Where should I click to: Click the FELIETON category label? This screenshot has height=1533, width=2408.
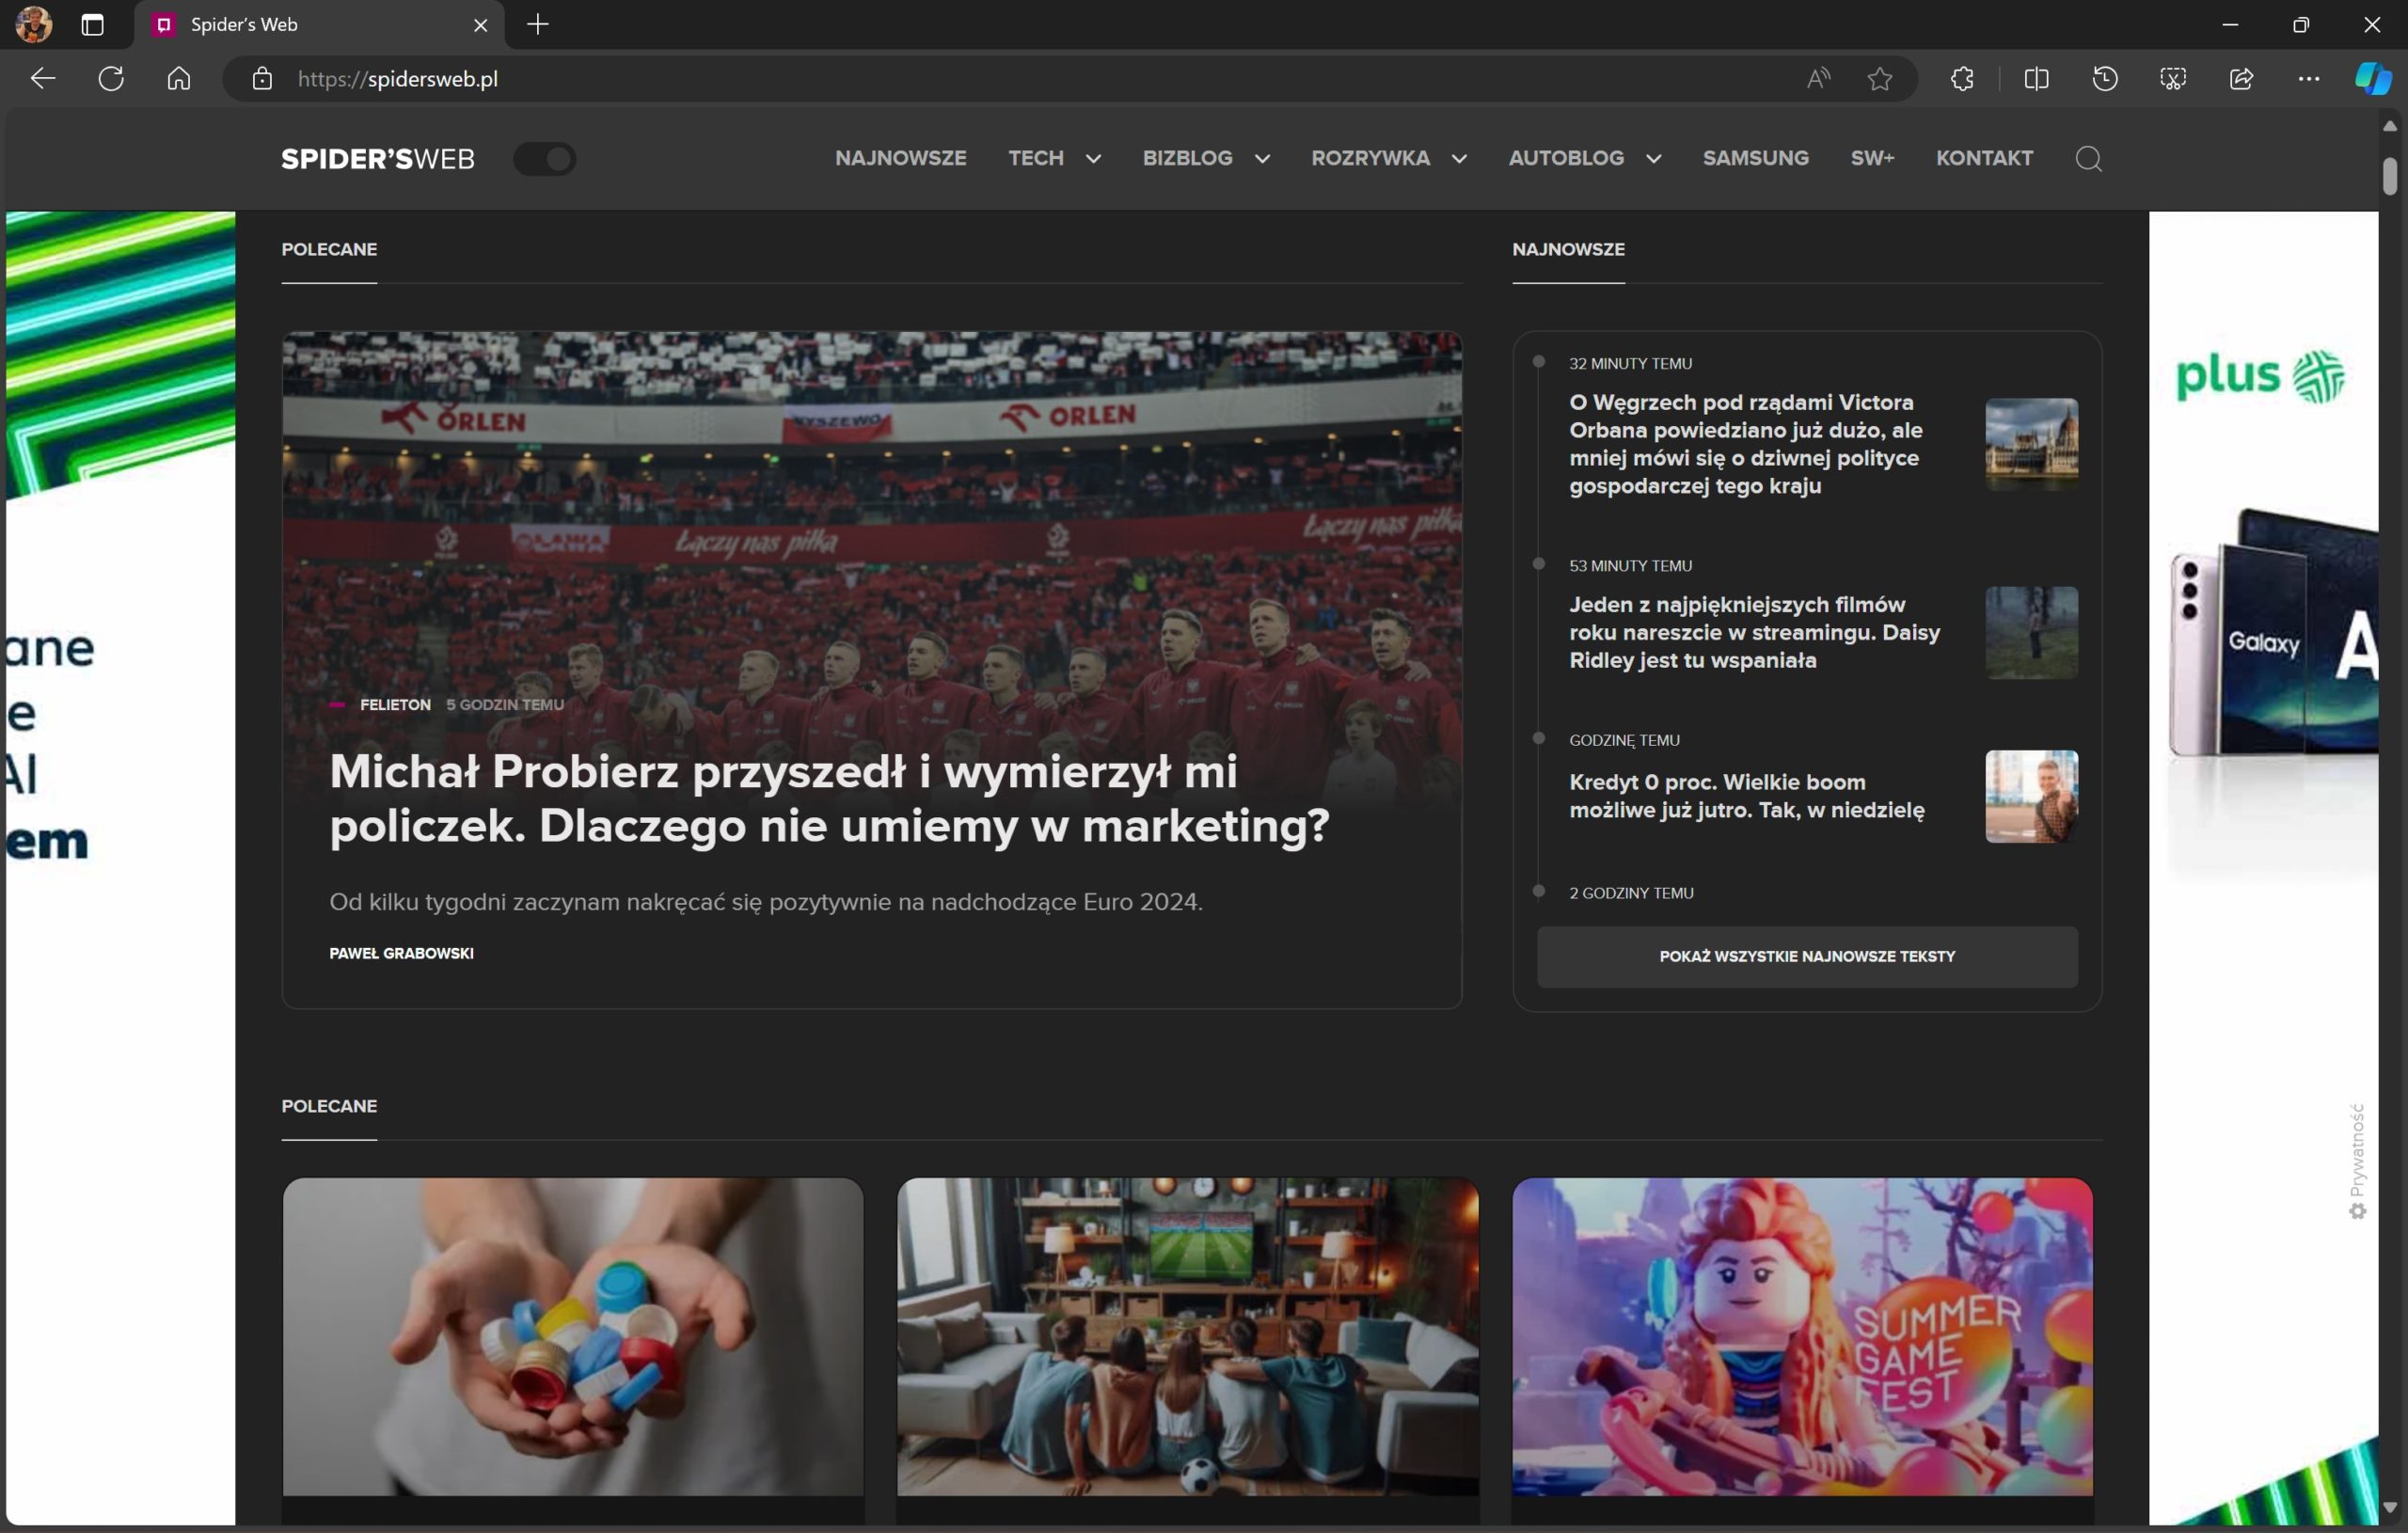[395, 704]
